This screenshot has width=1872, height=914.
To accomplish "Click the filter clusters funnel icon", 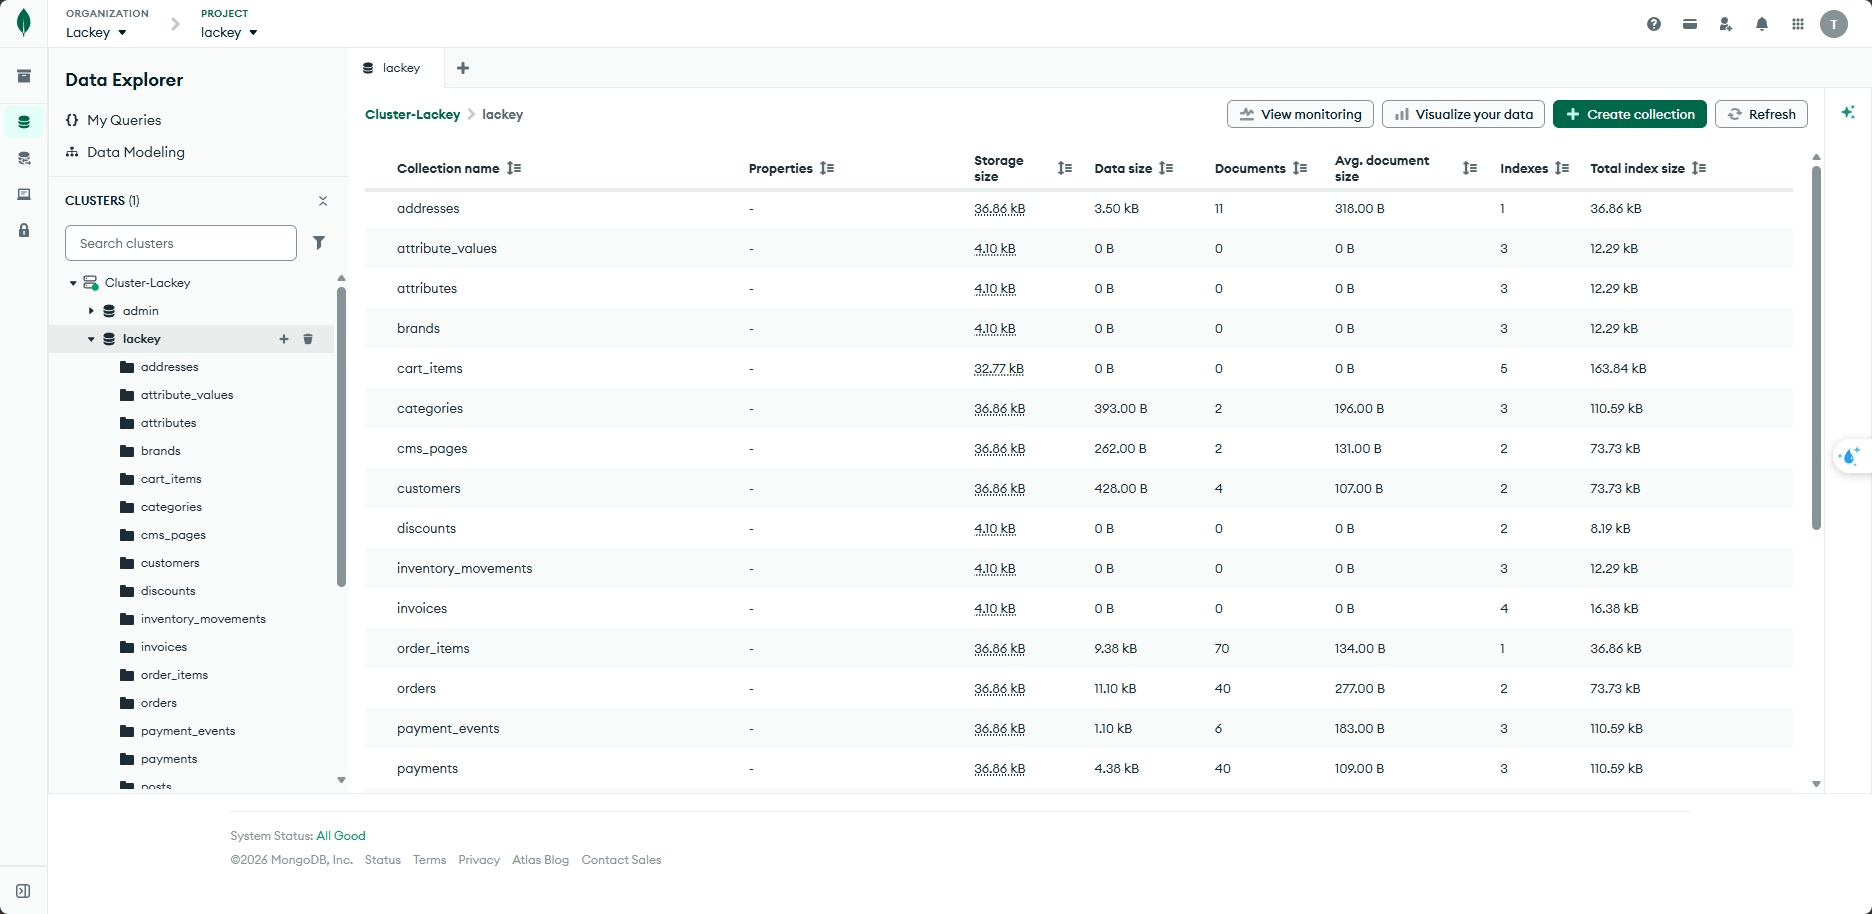I will pos(319,243).
